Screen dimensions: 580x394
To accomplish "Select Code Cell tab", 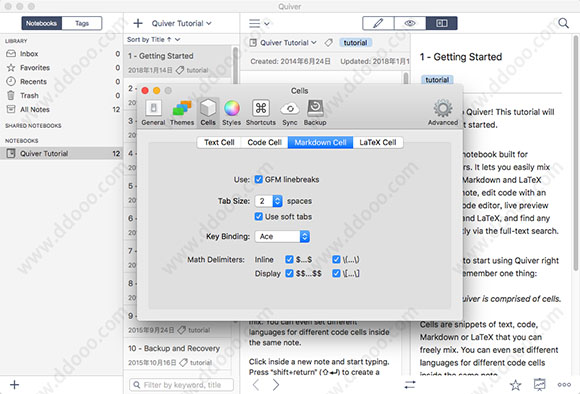I will (x=264, y=142).
